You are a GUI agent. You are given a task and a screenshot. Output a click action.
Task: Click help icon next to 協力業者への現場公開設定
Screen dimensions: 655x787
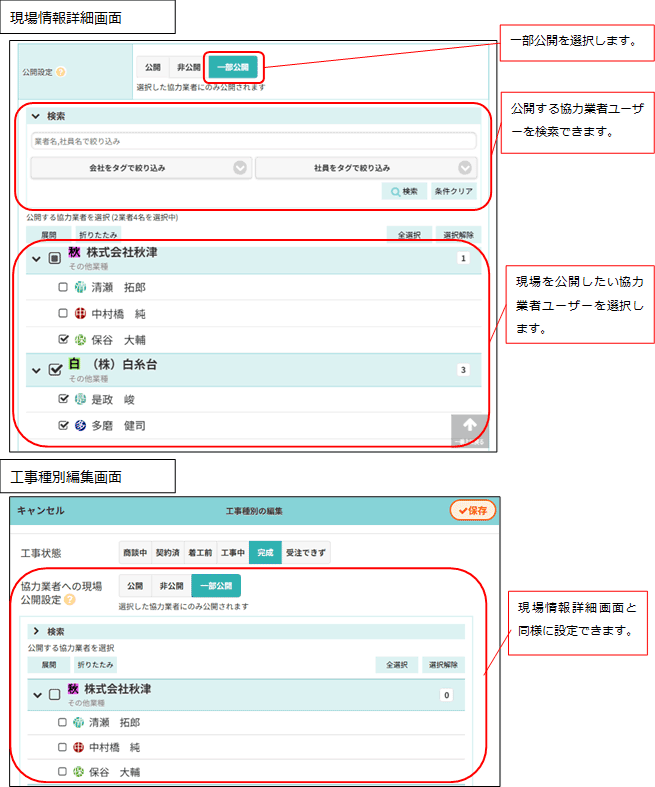(x=70, y=600)
